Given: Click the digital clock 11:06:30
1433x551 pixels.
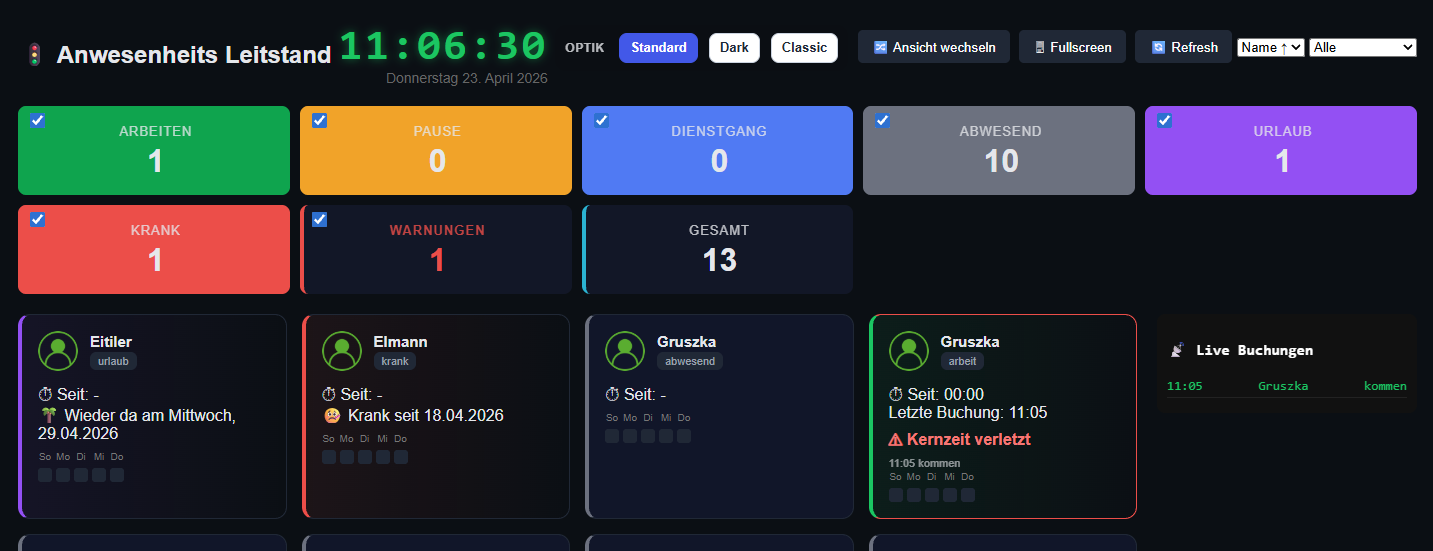Looking at the screenshot, I should click(443, 47).
